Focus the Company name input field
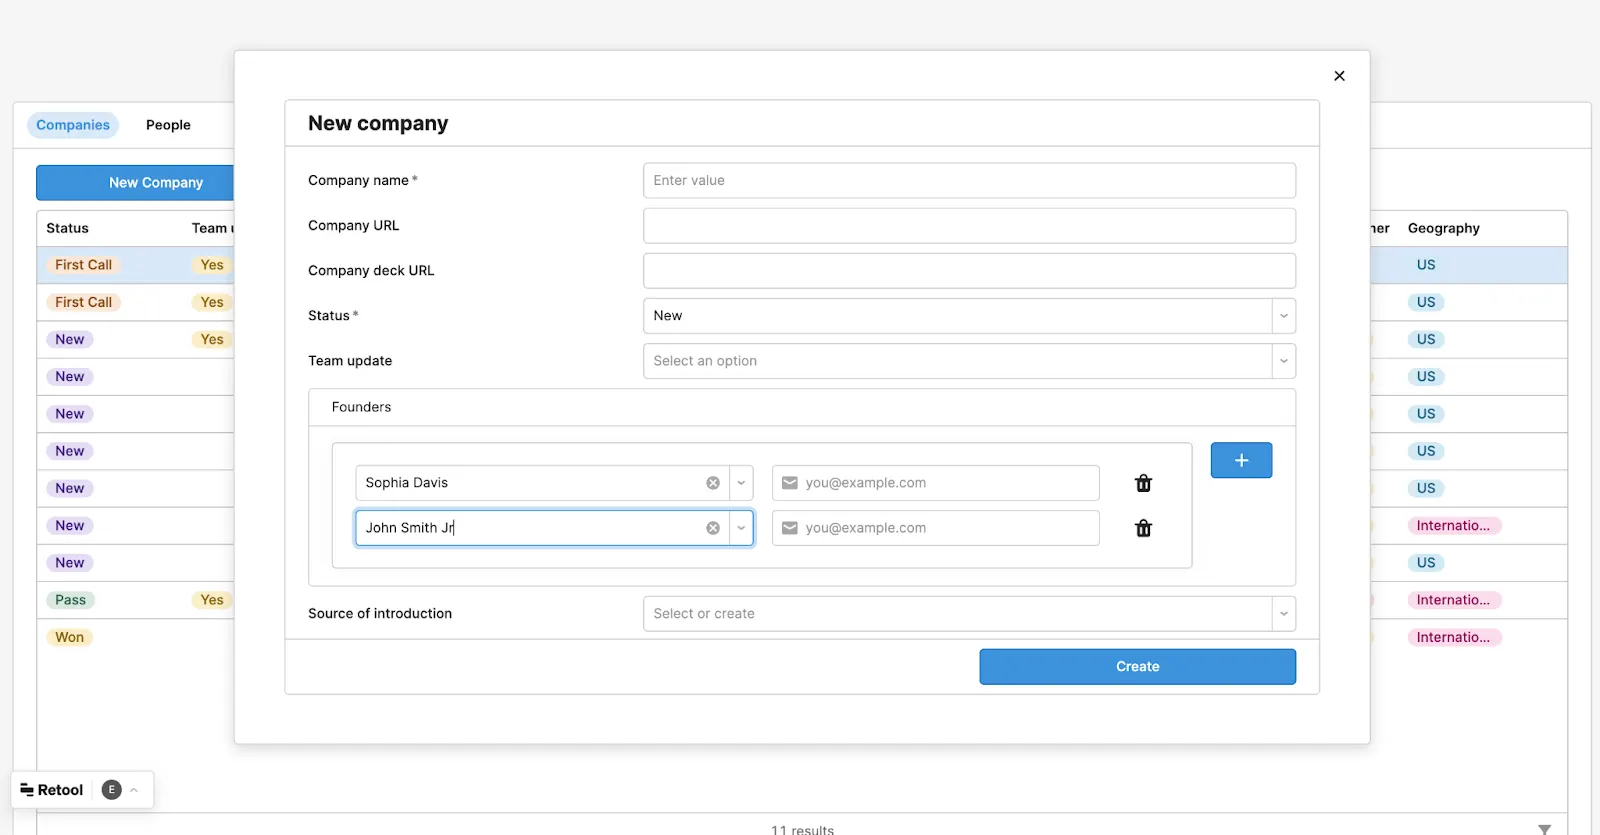Viewport: 1600px width, 835px height. pyautogui.click(x=969, y=181)
